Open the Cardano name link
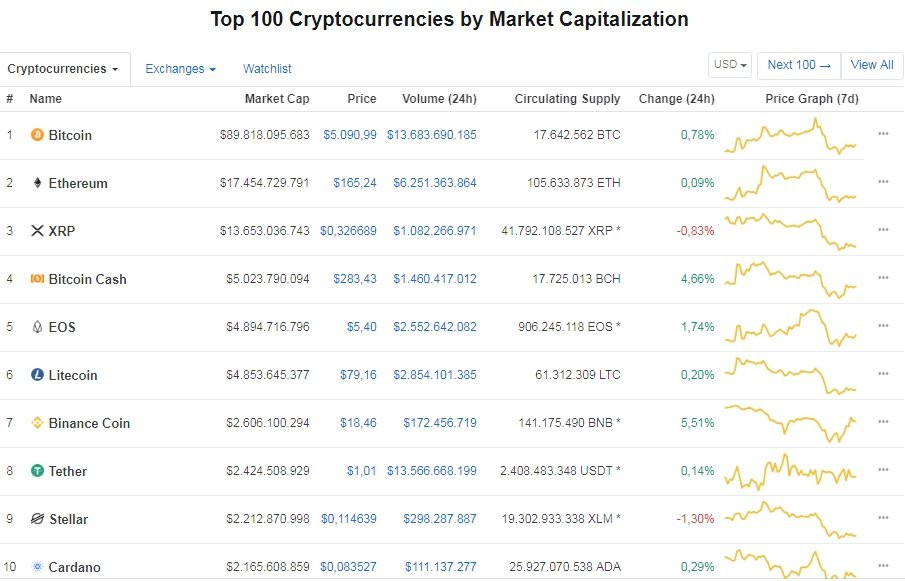 coord(74,567)
